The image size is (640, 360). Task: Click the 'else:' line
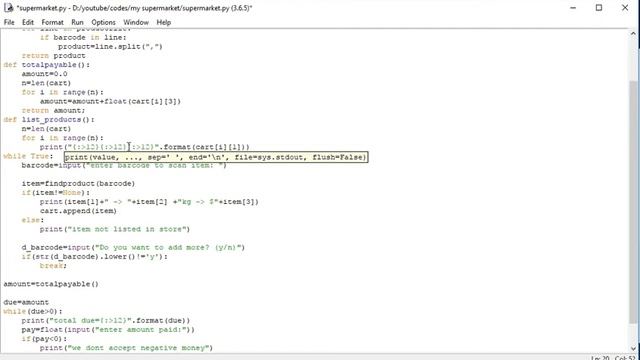click(33, 220)
